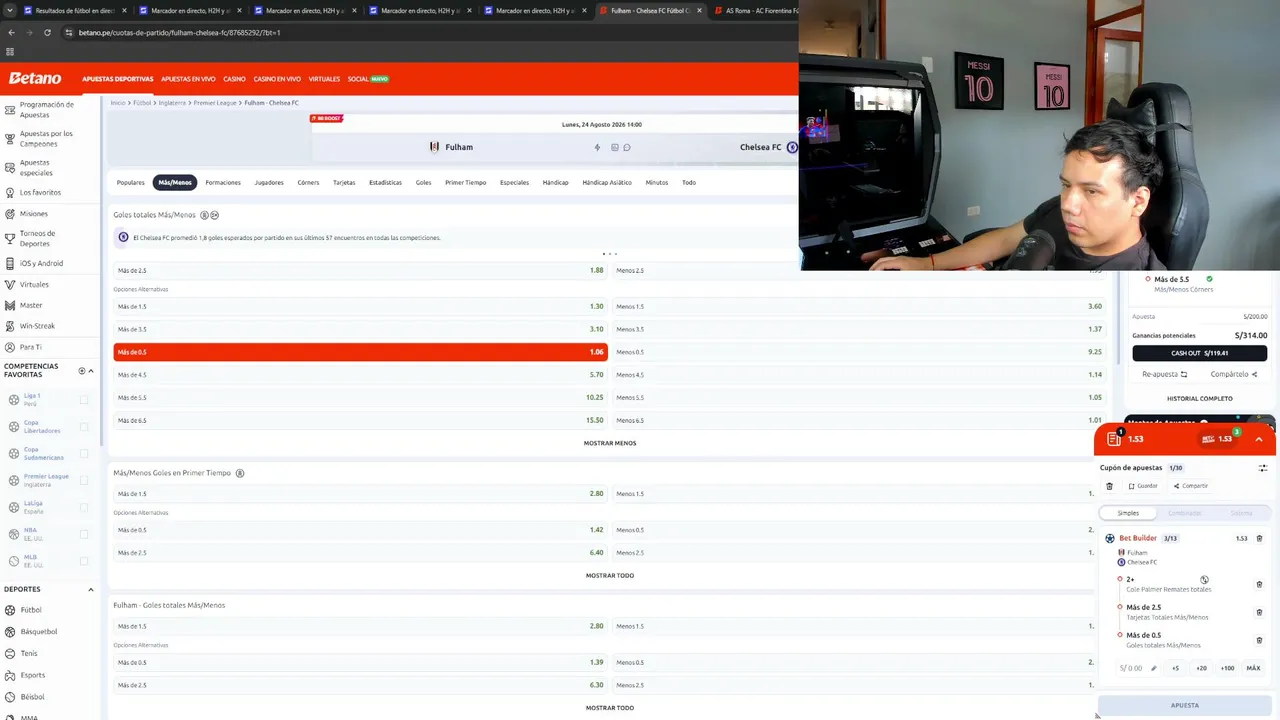Click the Tenis icon under Deportes

pyautogui.click(x=10, y=654)
